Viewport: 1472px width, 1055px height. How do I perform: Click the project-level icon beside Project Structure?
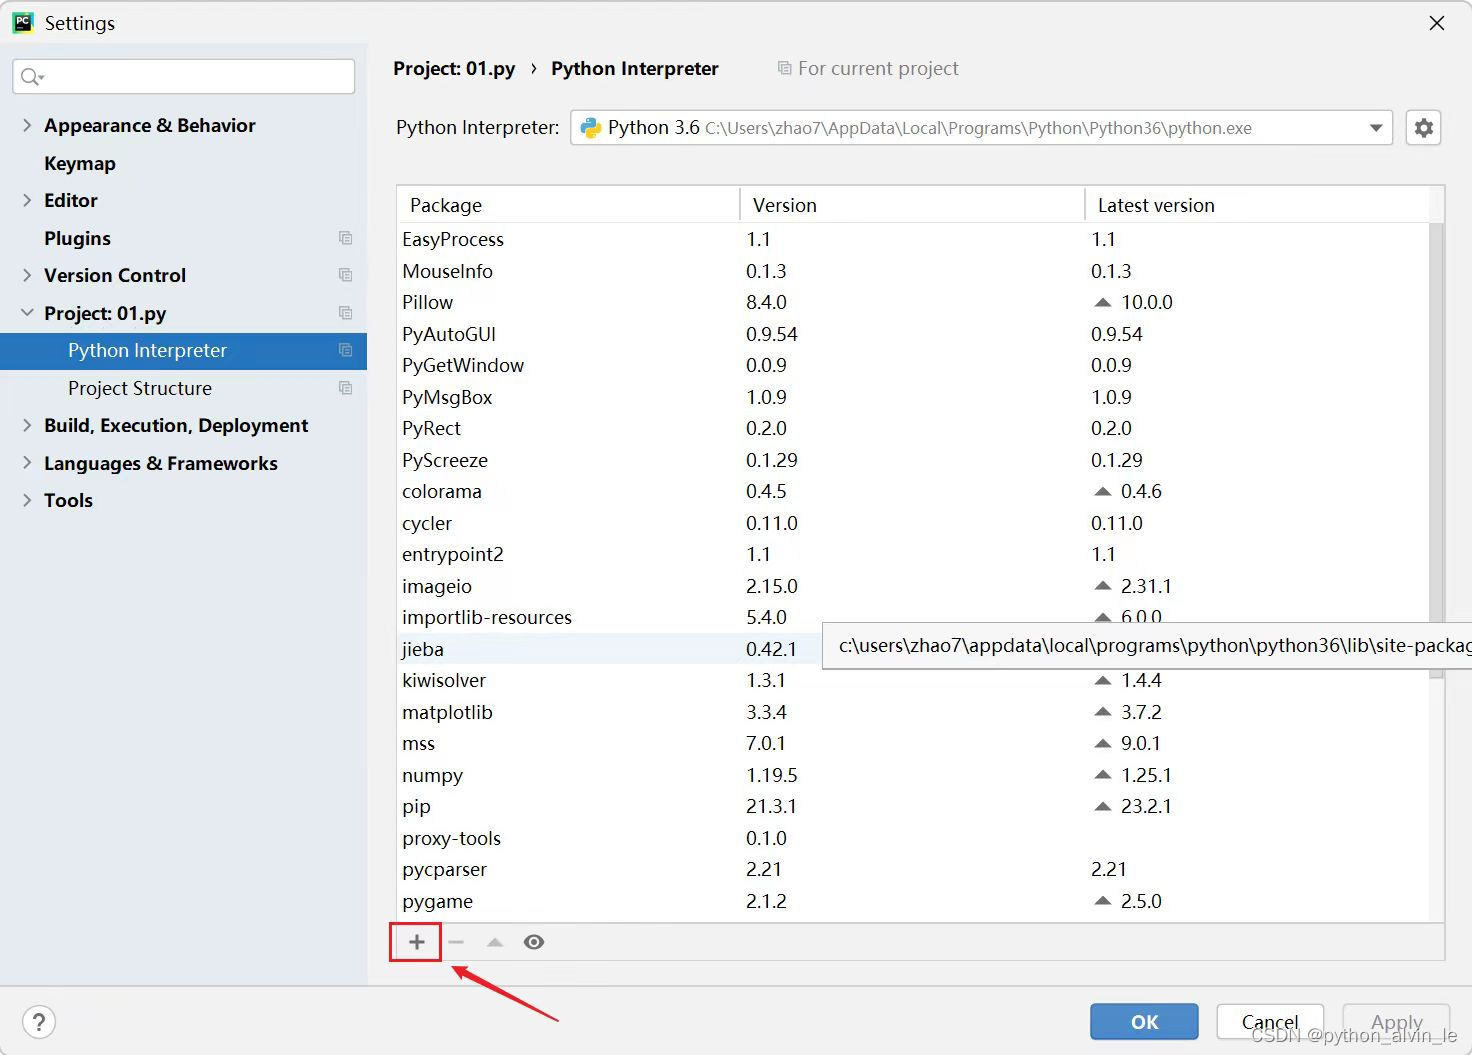(345, 388)
